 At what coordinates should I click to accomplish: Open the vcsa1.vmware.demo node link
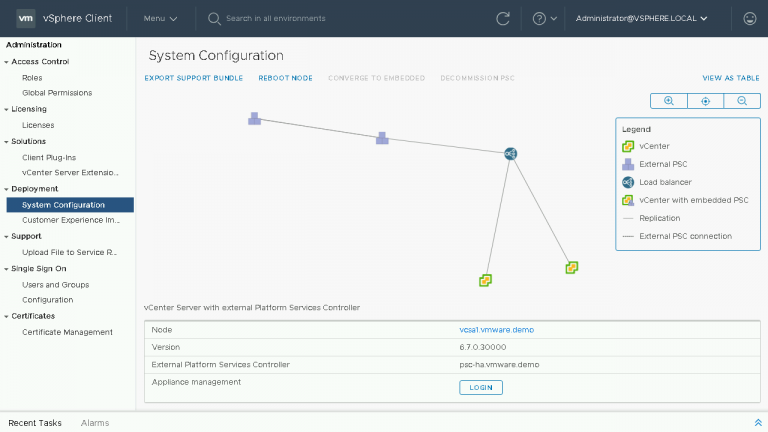[497, 330]
